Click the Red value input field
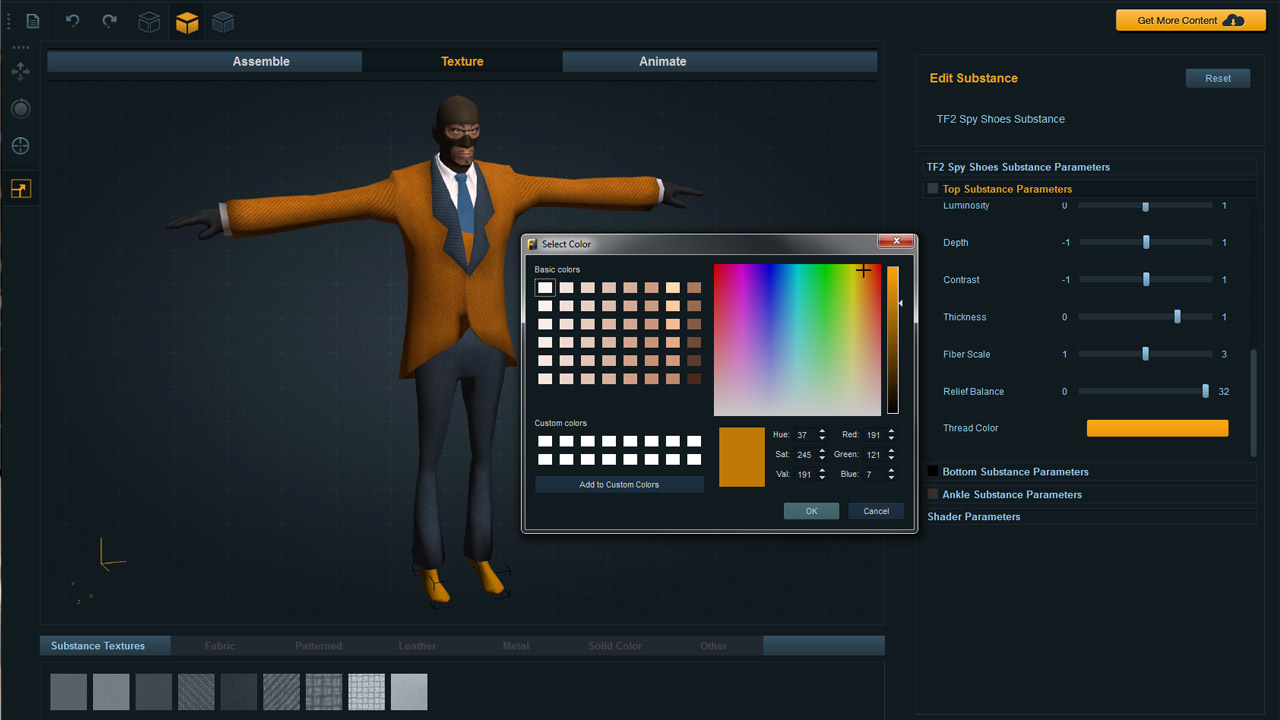The width and height of the screenshot is (1280, 720). click(x=874, y=435)
